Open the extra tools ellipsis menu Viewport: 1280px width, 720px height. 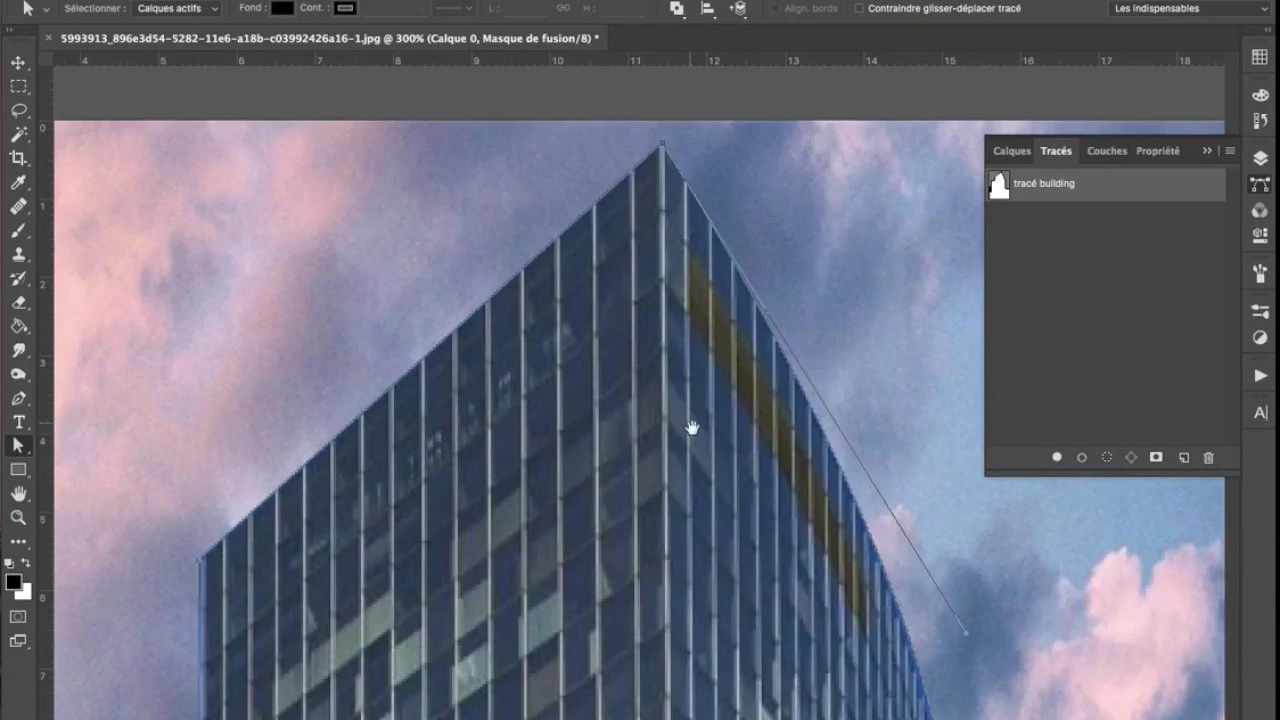point(18,542)
